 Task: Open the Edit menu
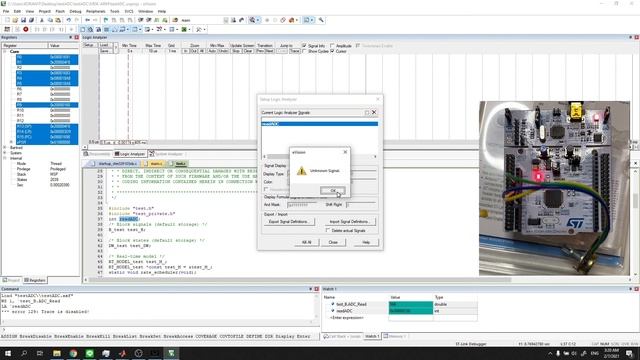click(x=17, y=11)
